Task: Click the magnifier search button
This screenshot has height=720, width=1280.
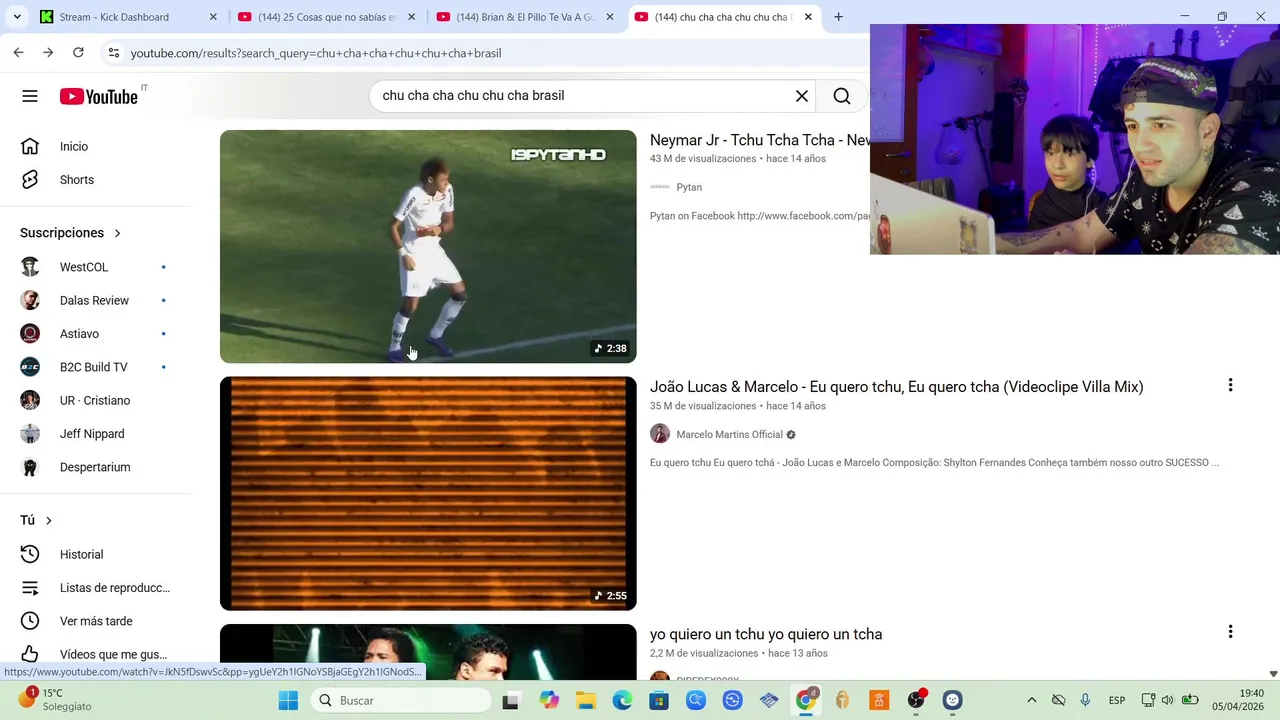Action: point(842,96)
